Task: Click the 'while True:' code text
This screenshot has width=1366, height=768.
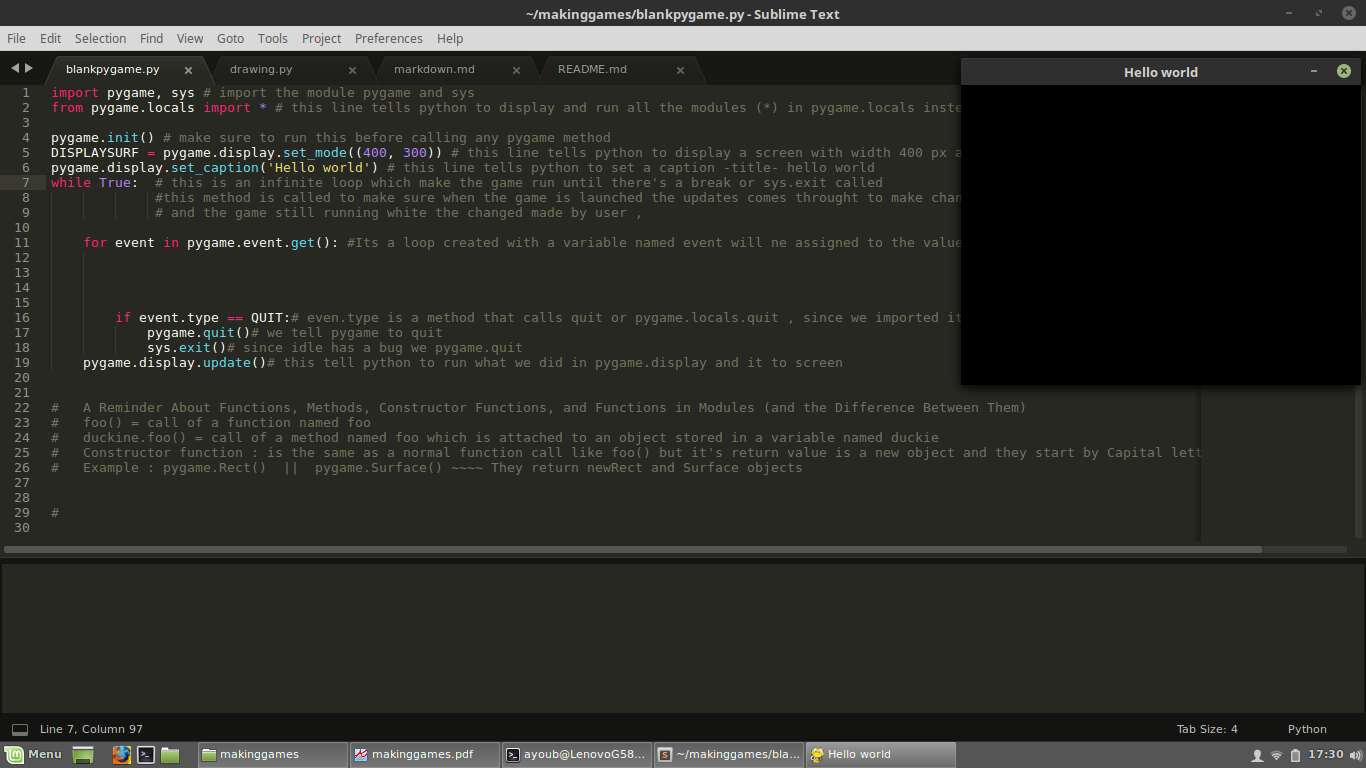Action: tap(95, 182)
